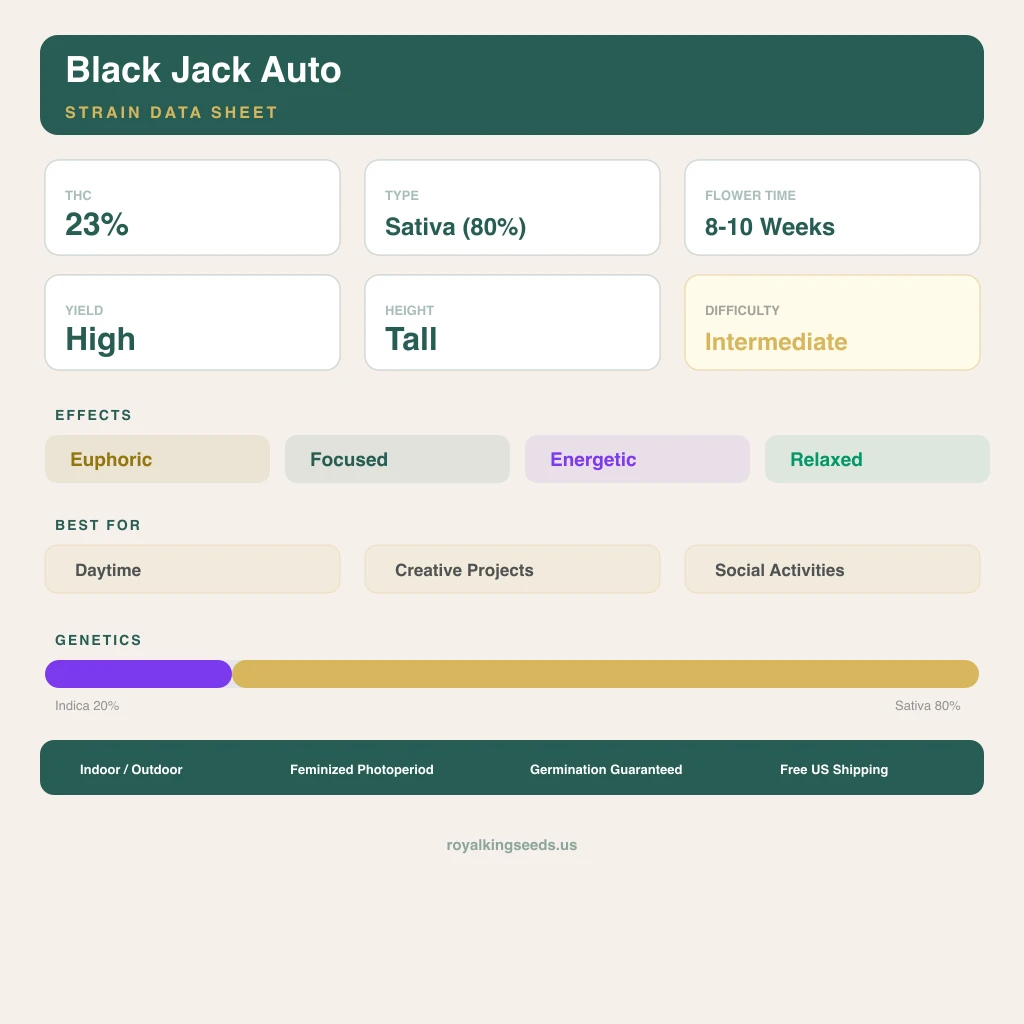Select the THC 23% card
1024x1024 pixels.
coord(192,208)
